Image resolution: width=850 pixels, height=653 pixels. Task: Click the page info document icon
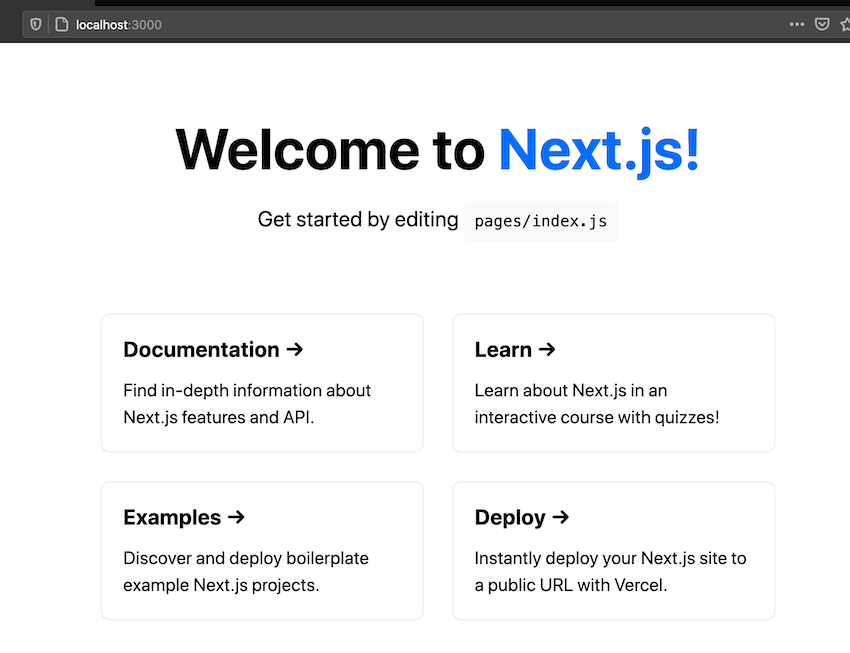(x=62, y=24)
